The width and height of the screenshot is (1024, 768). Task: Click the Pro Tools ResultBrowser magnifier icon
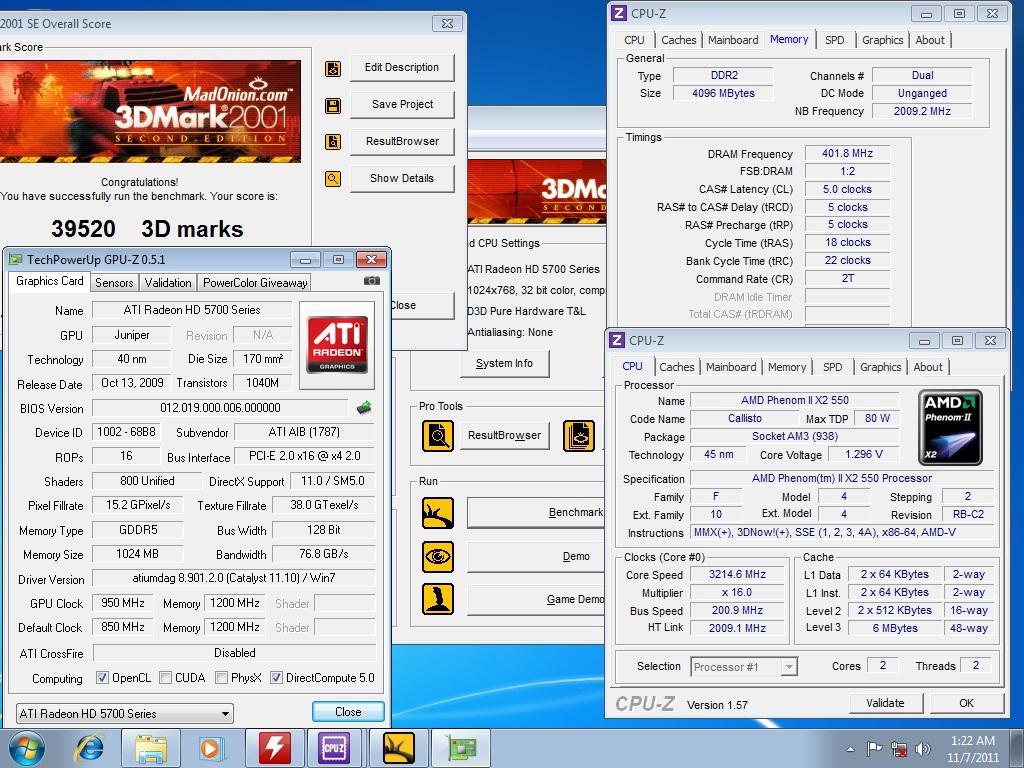[438, 436]
